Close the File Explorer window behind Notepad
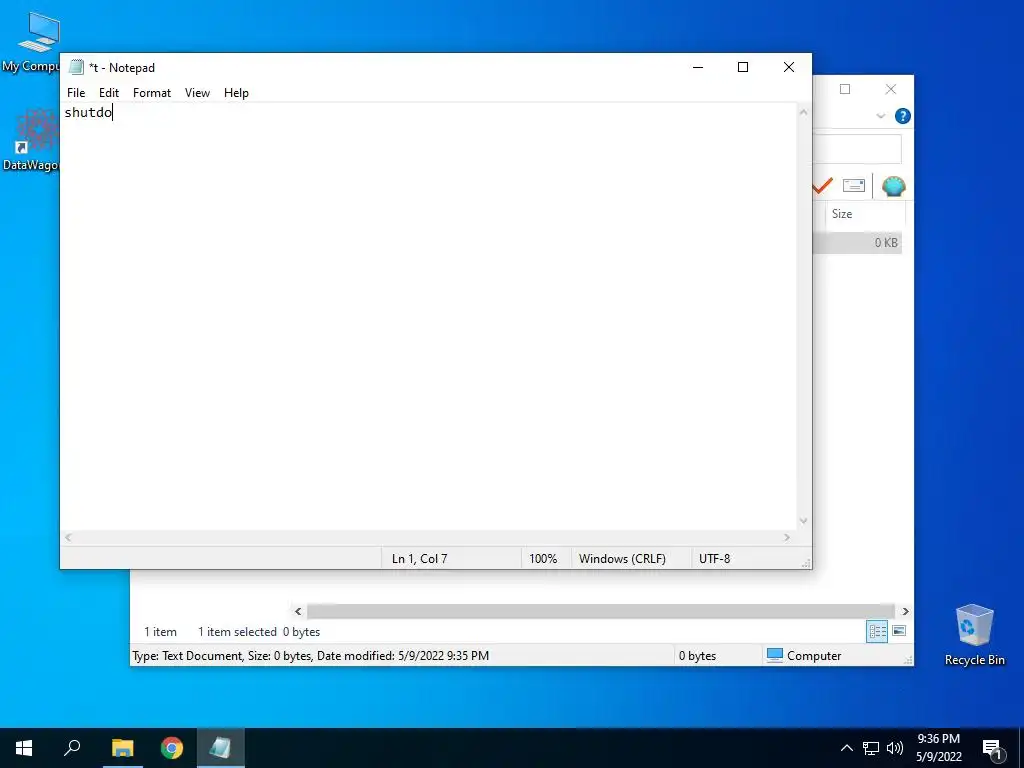1024x768 pixels. coord(891,89)
